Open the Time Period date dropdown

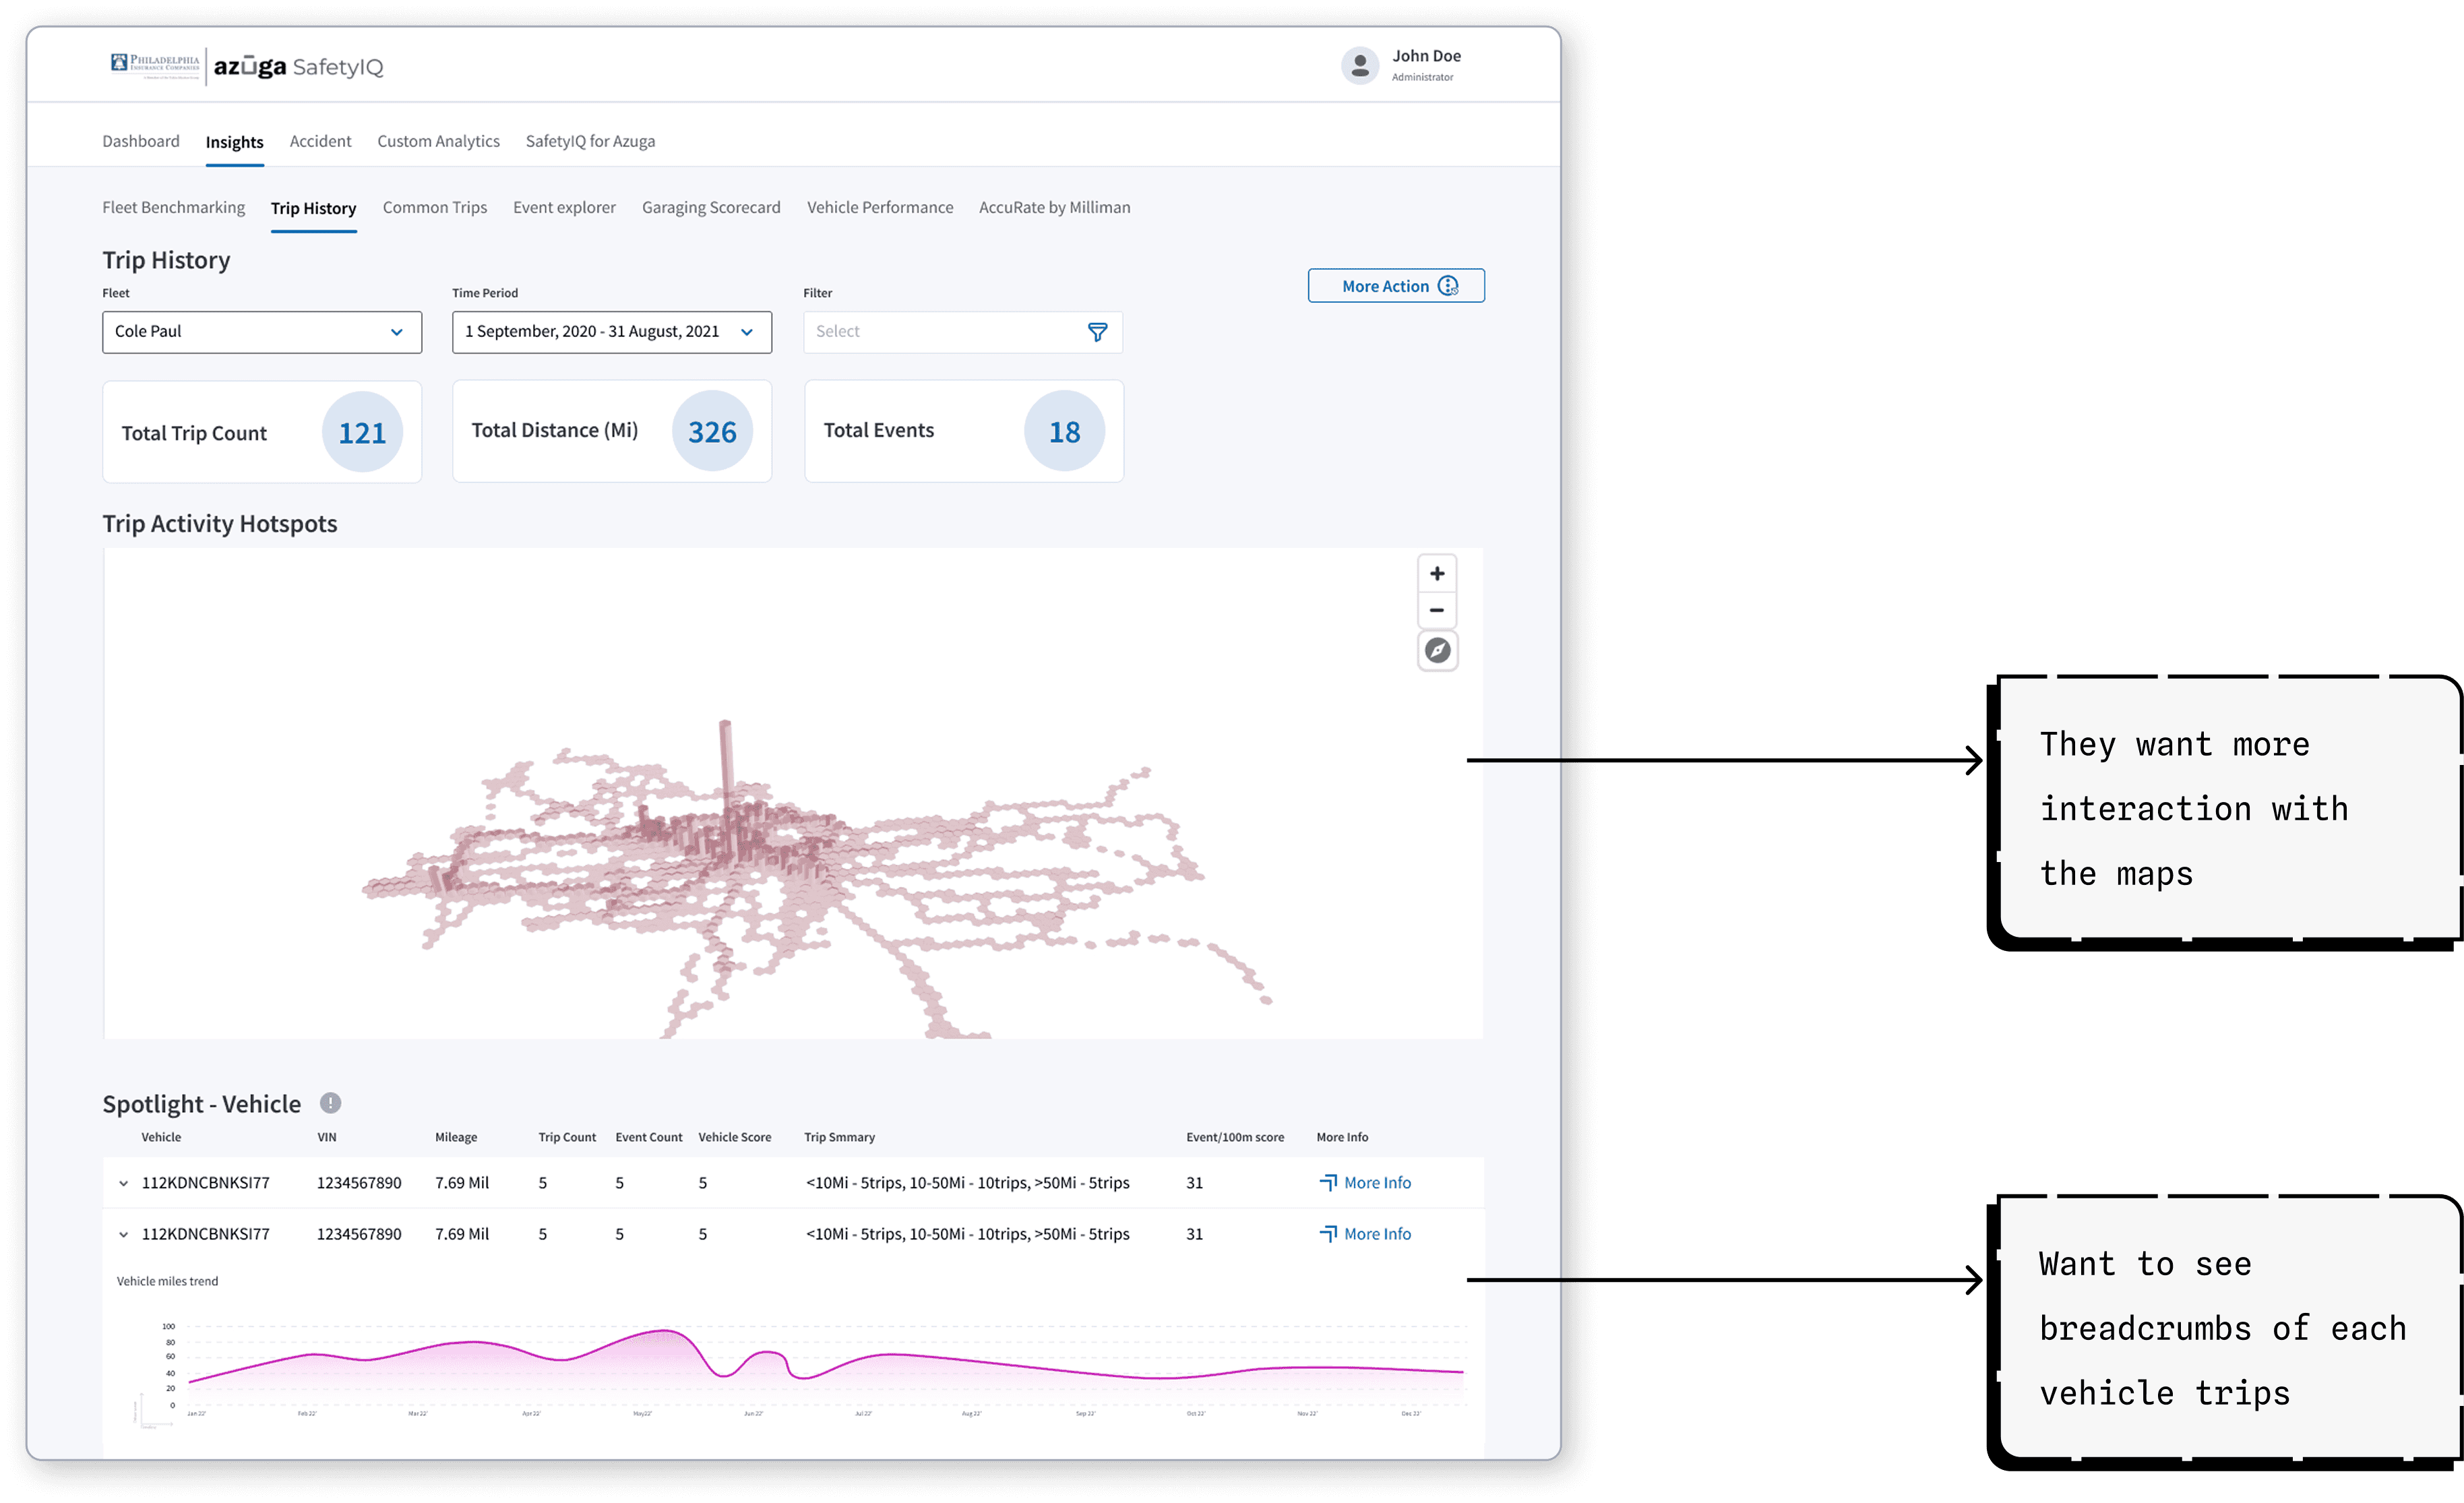[611, 332]
